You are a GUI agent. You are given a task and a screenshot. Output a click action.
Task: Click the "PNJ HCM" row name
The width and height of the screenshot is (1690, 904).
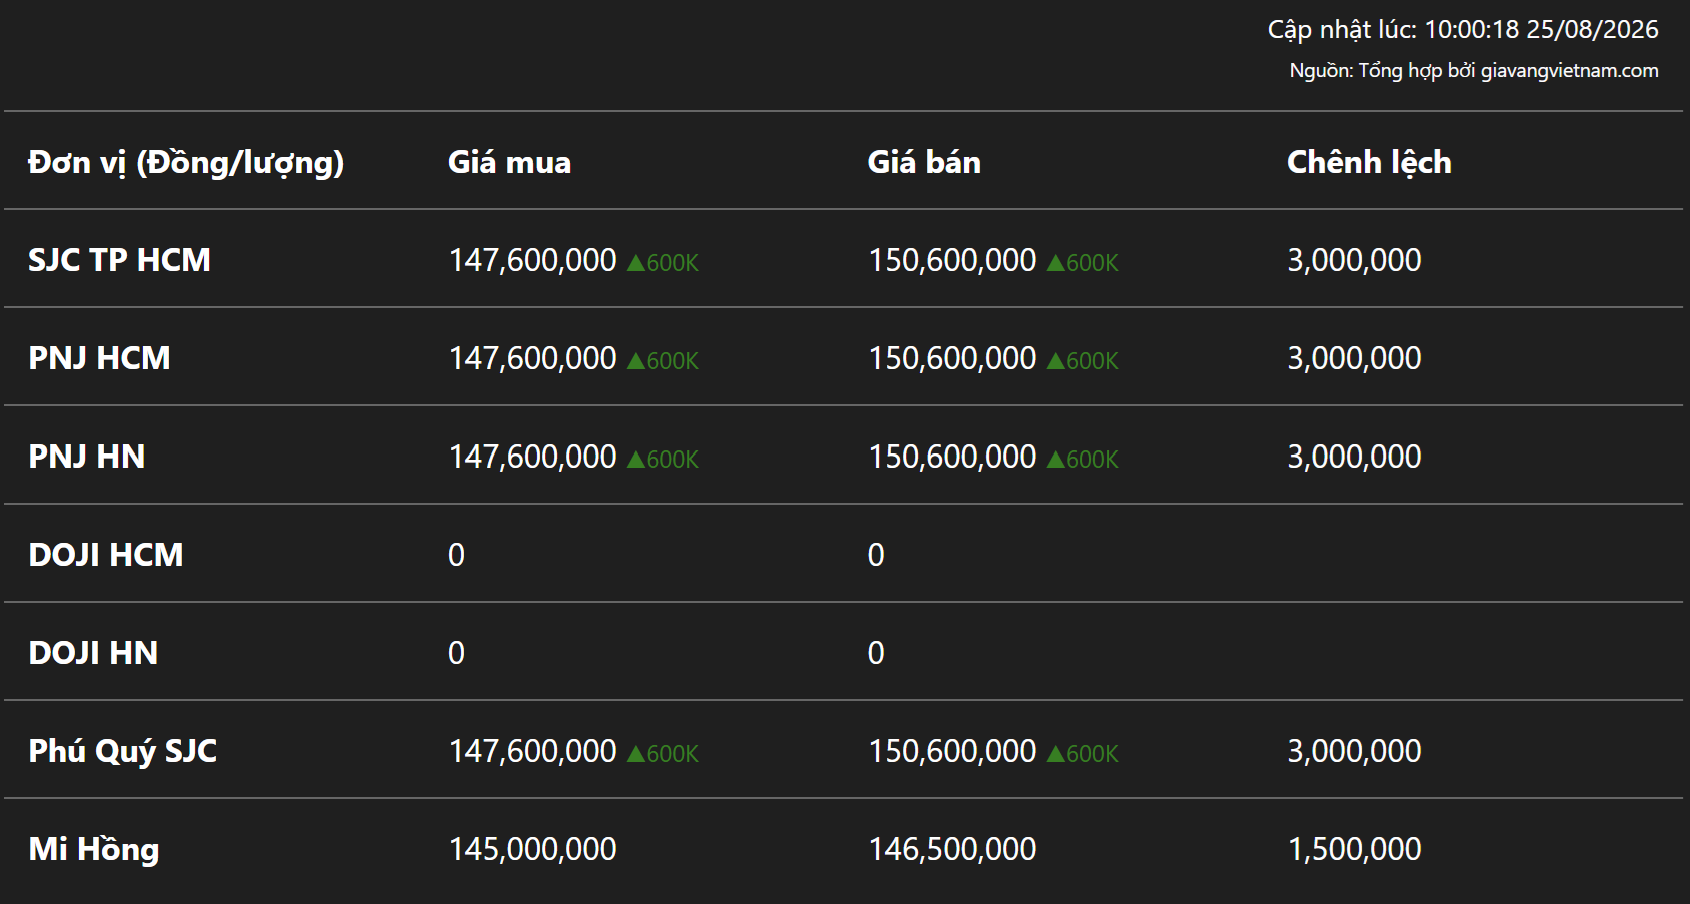click(x=99, y=358)
